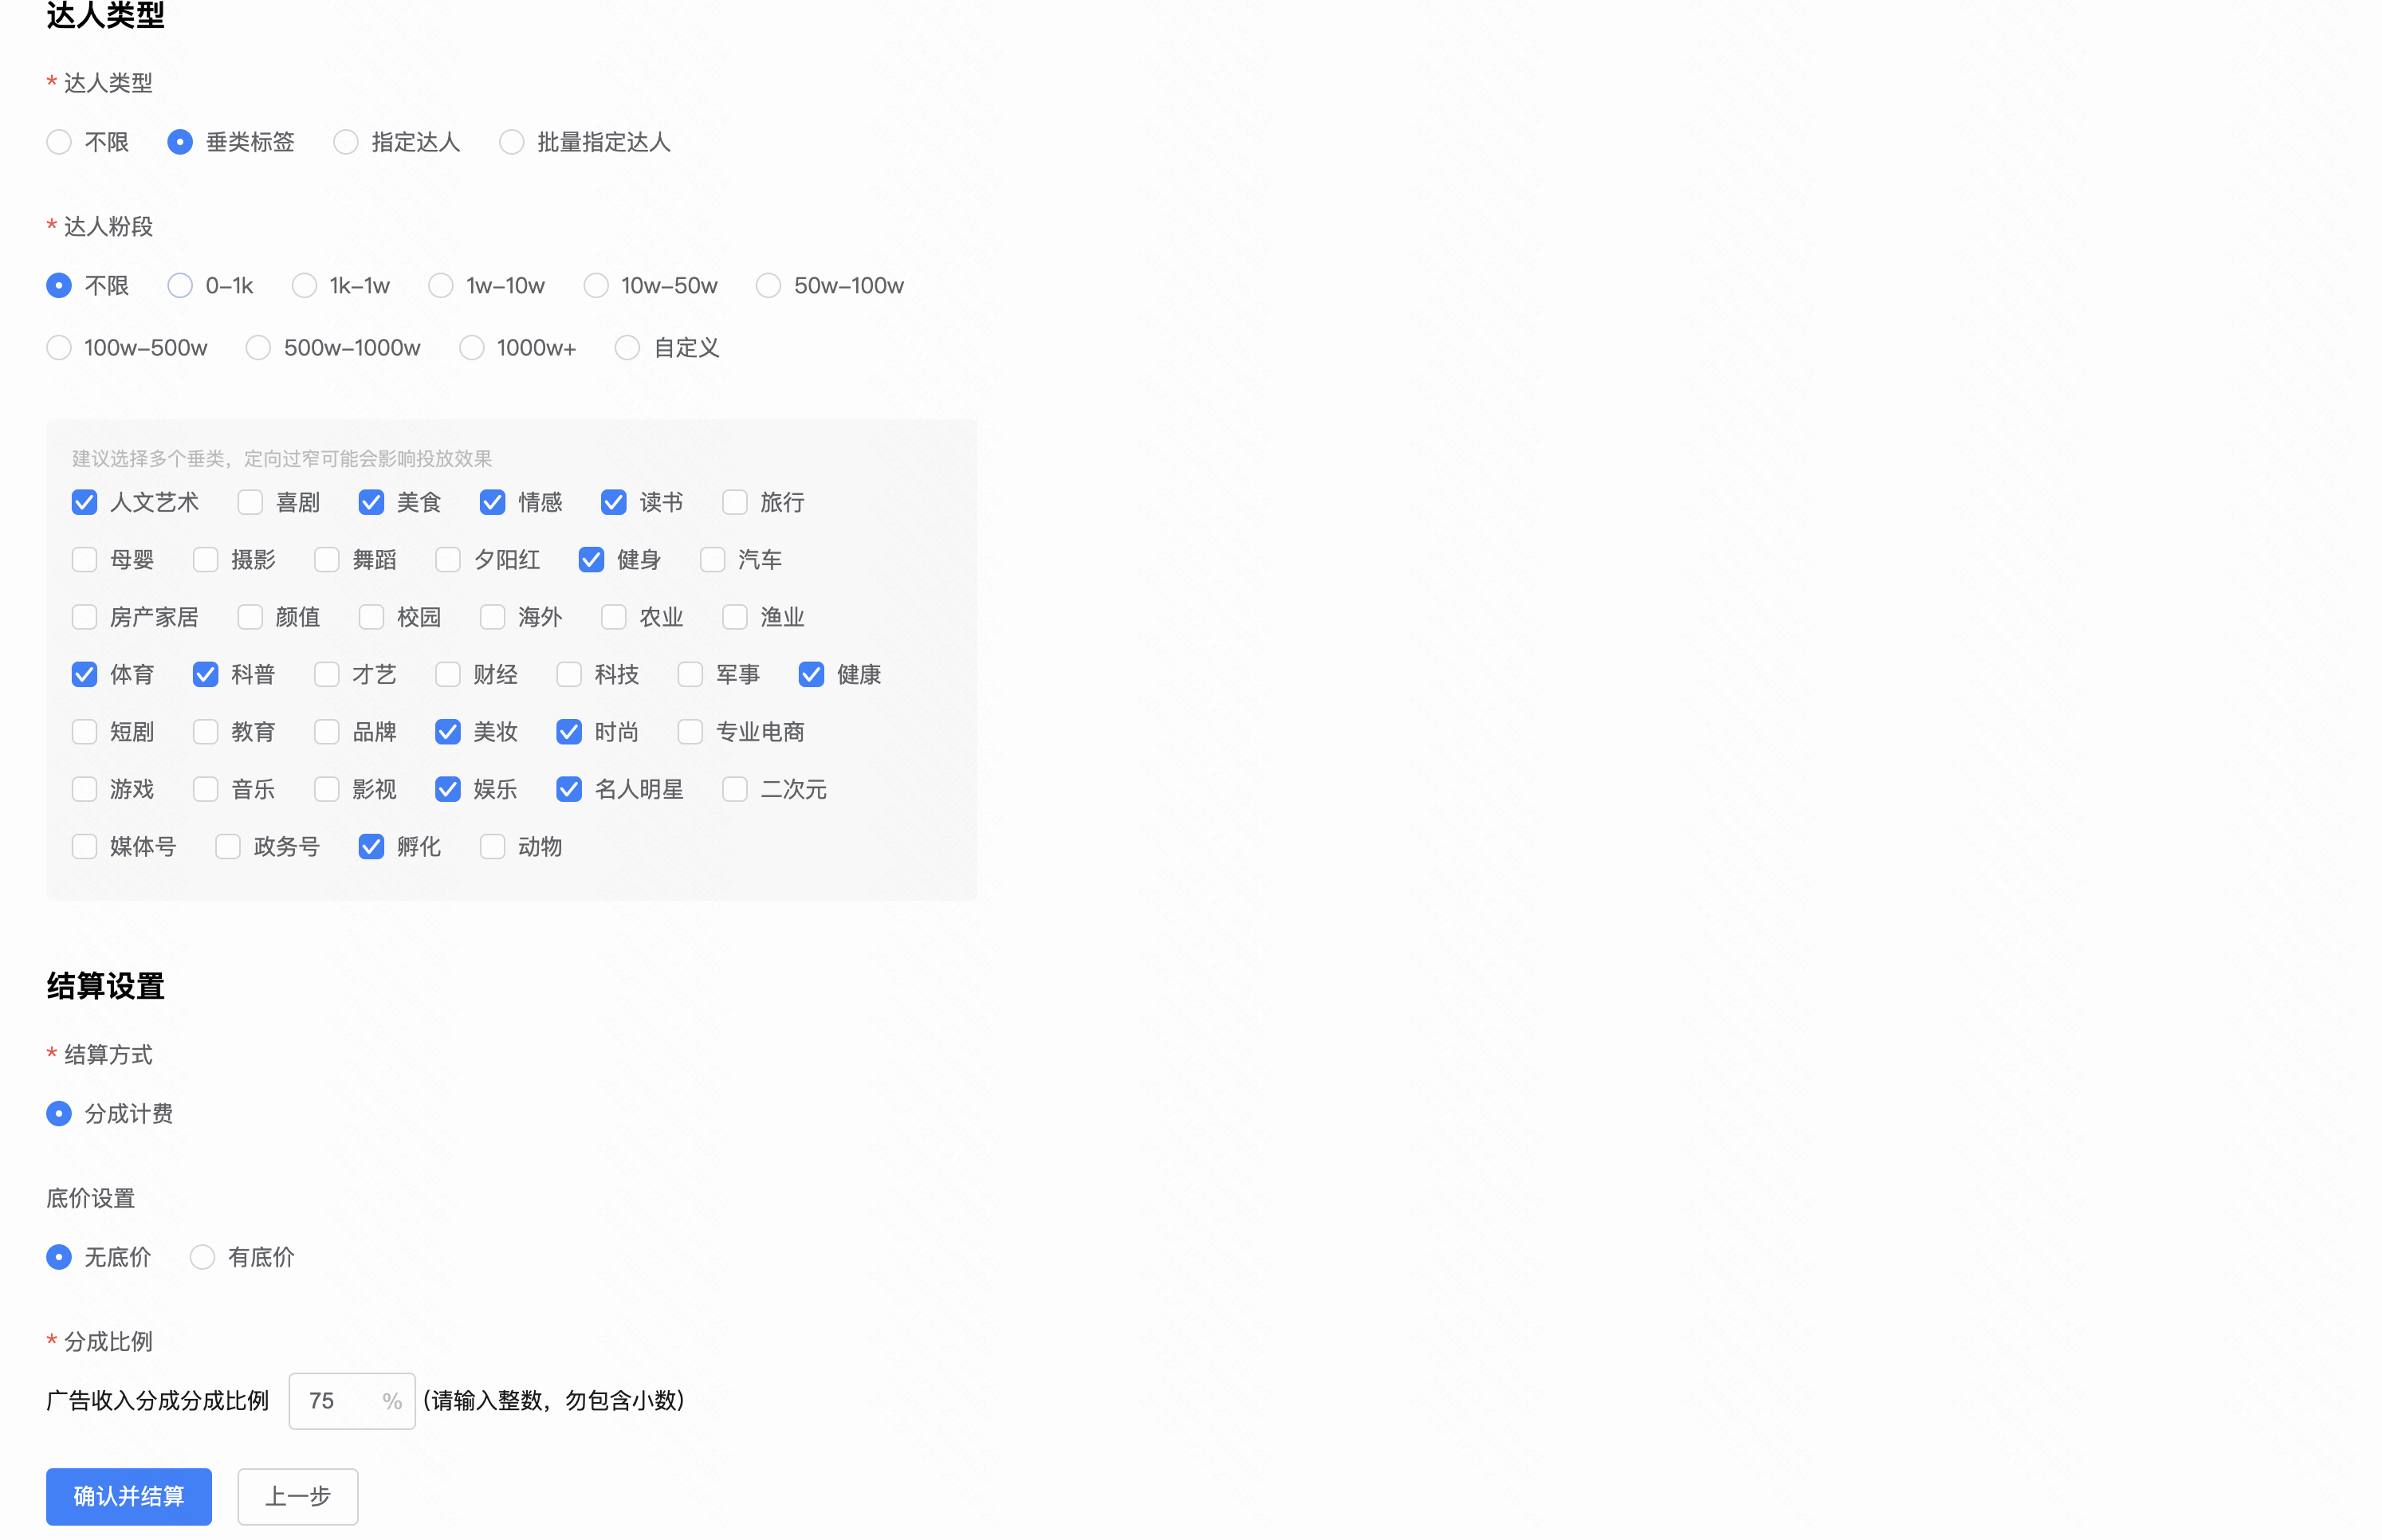Uncheck the 科普 checkbox
Screen dimensions: 2382x1540
[x=206, y=675]
